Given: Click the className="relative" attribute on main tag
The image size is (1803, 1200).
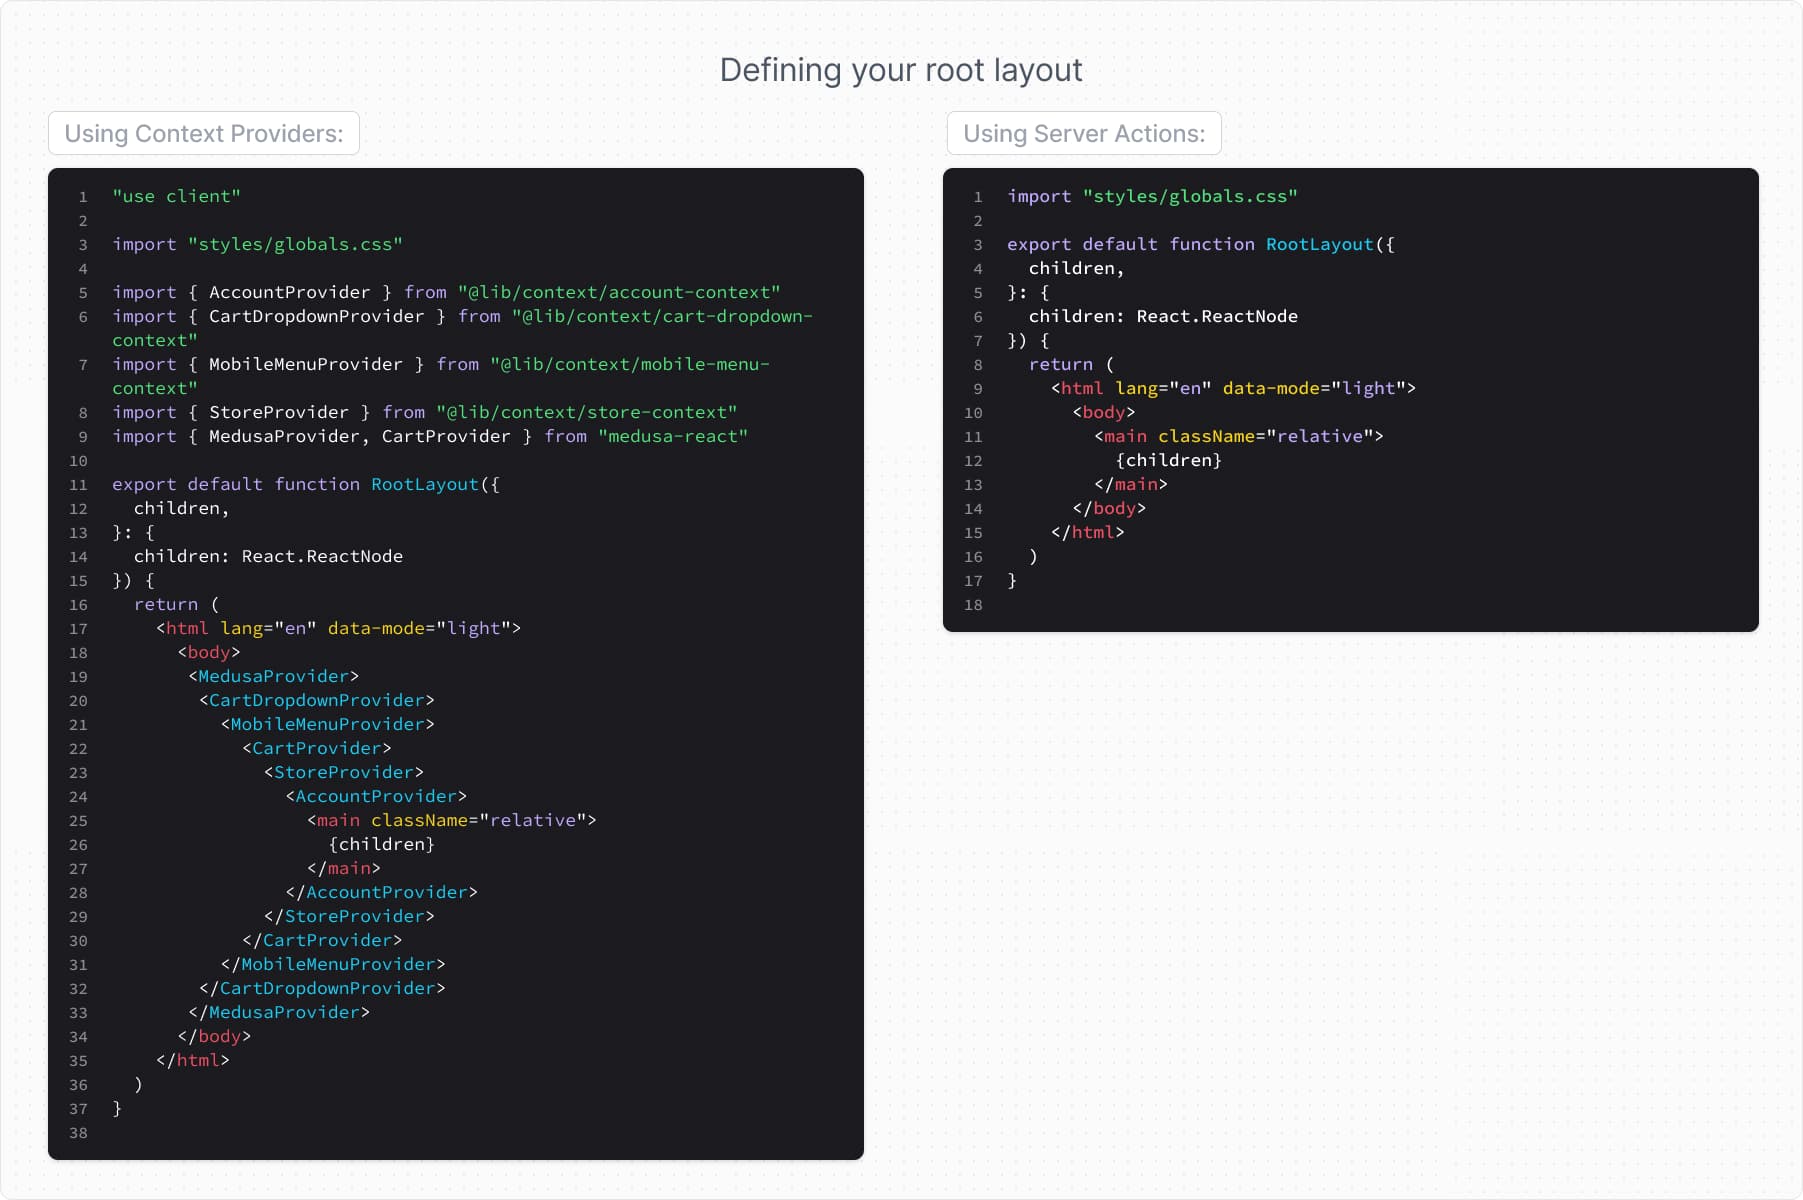Looking at the screenshot, I should [480, 820].
